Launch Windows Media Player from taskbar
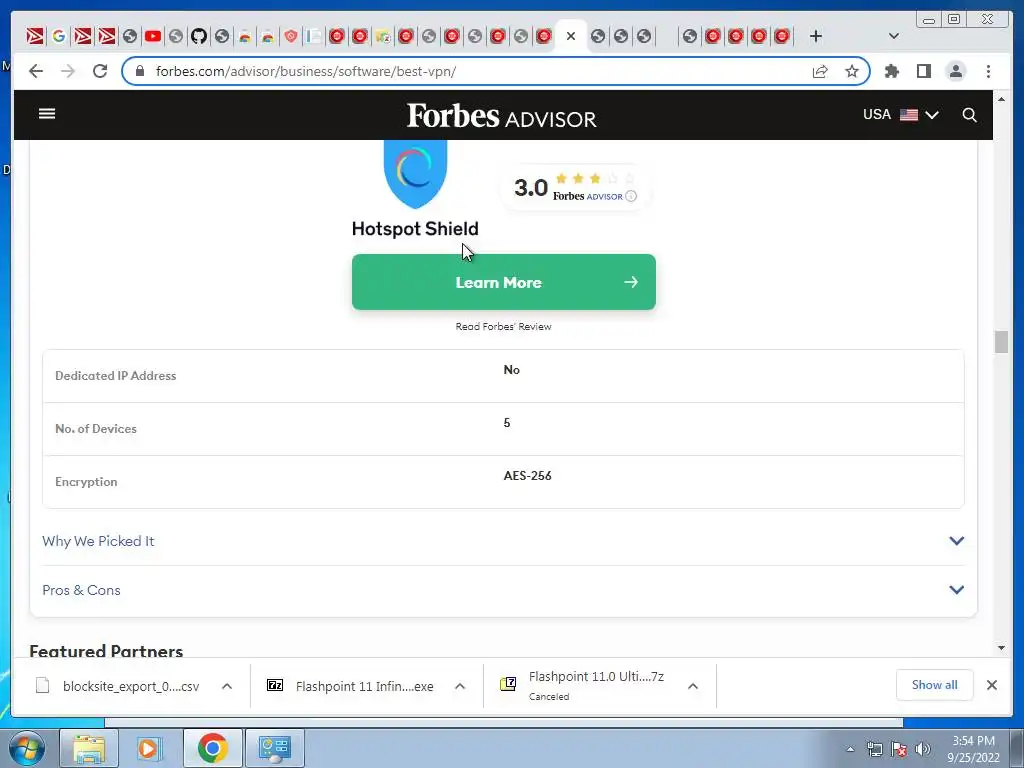Screen dimensions: 1024x768 148,748
